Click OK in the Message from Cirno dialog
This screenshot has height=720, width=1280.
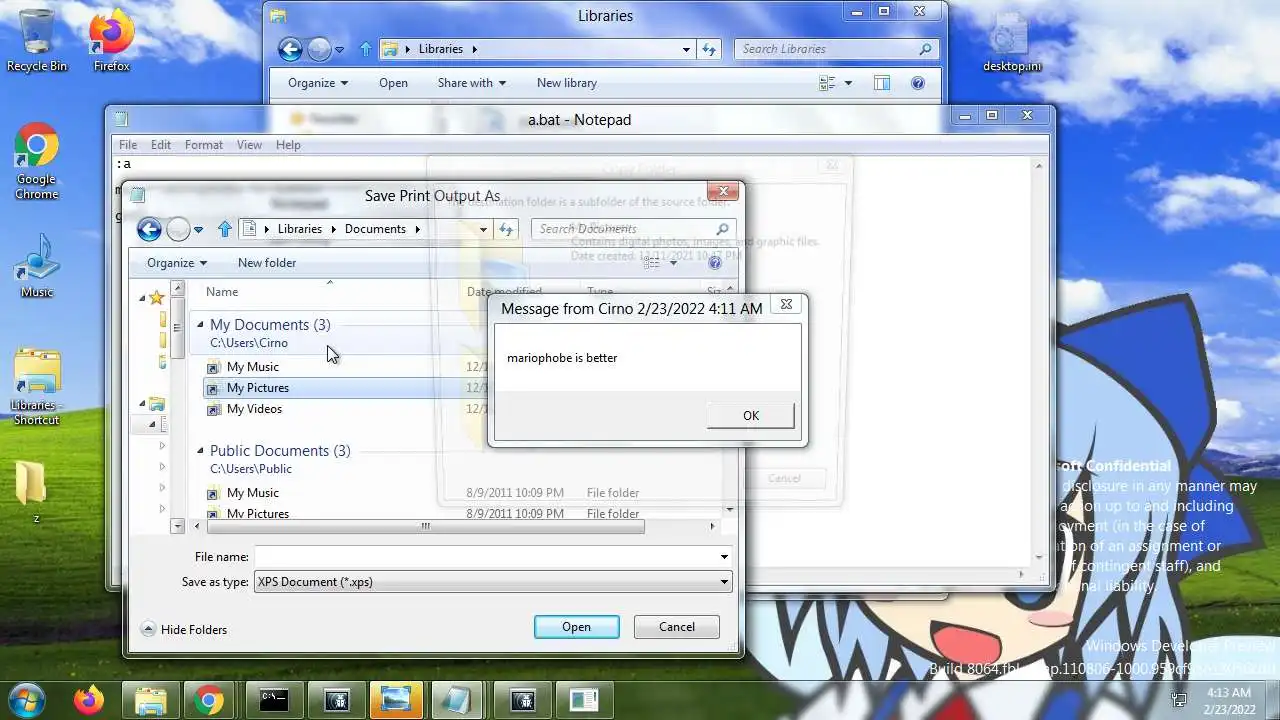pos(750,416)
